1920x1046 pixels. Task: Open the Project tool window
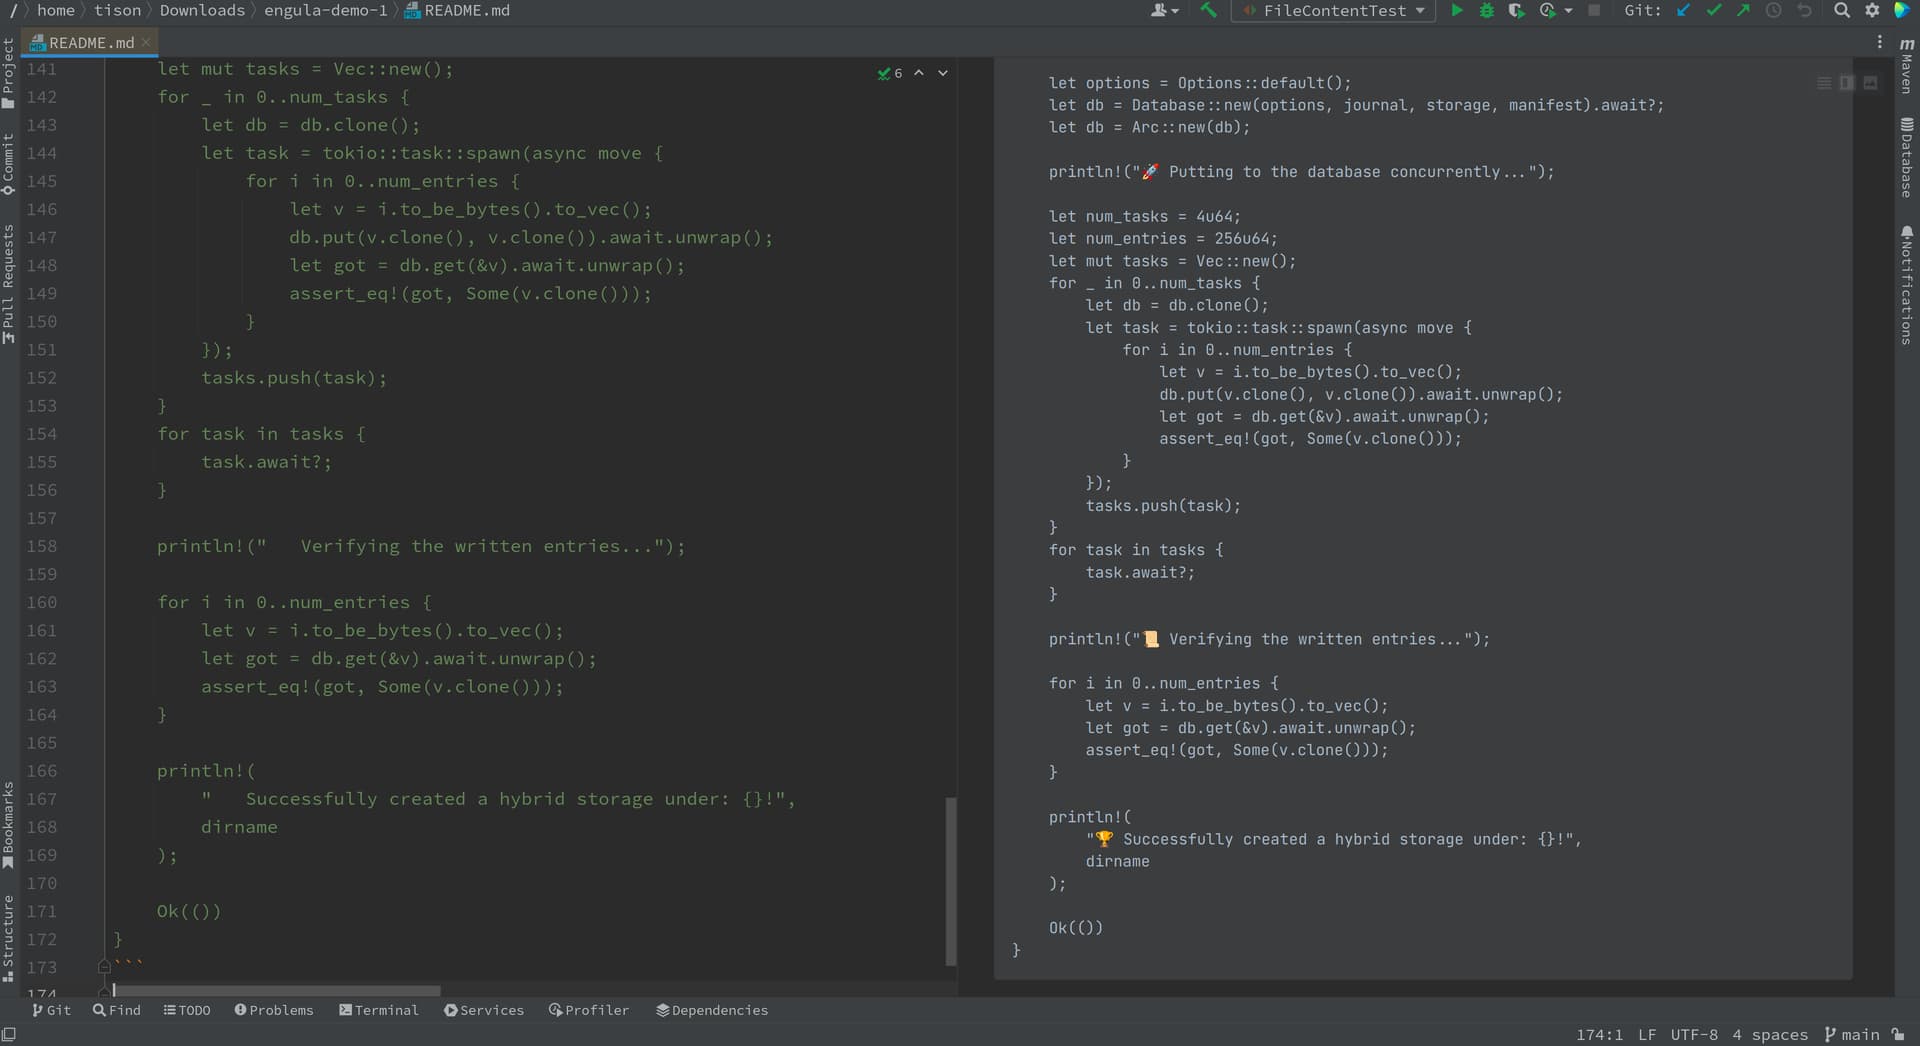tap(8, 73)
